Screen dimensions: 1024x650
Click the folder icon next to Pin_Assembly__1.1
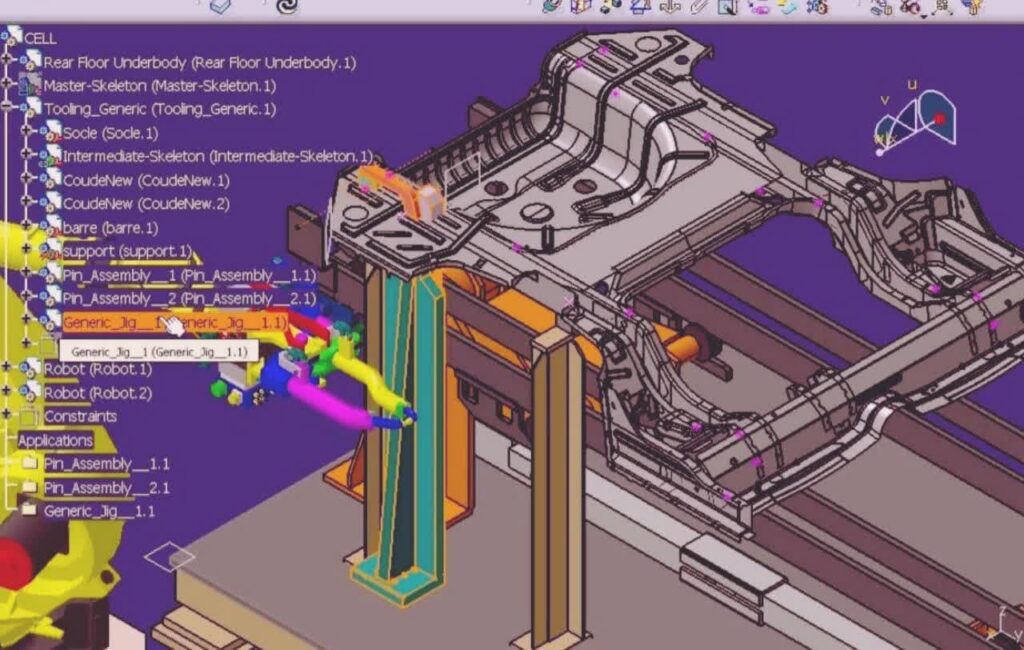tap(30, 464)
